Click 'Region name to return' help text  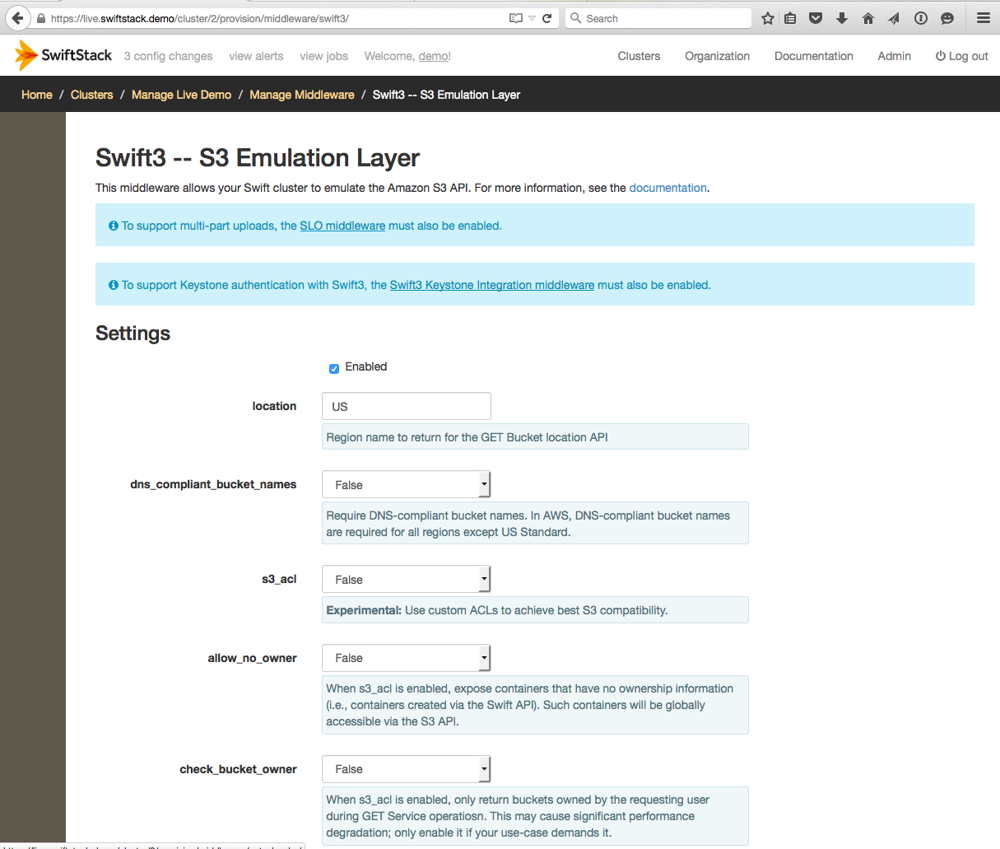click(x=467, y=437)
